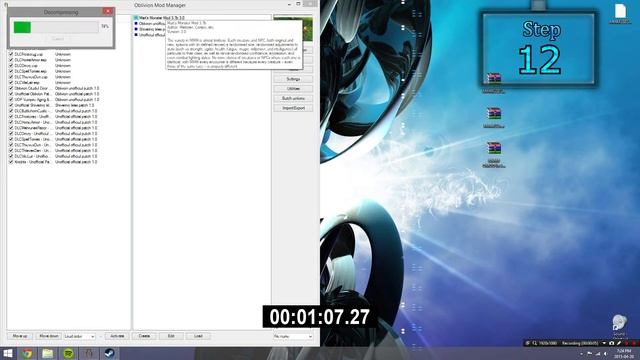
Task: Click the Batch actions button
Action: point(293,98)
